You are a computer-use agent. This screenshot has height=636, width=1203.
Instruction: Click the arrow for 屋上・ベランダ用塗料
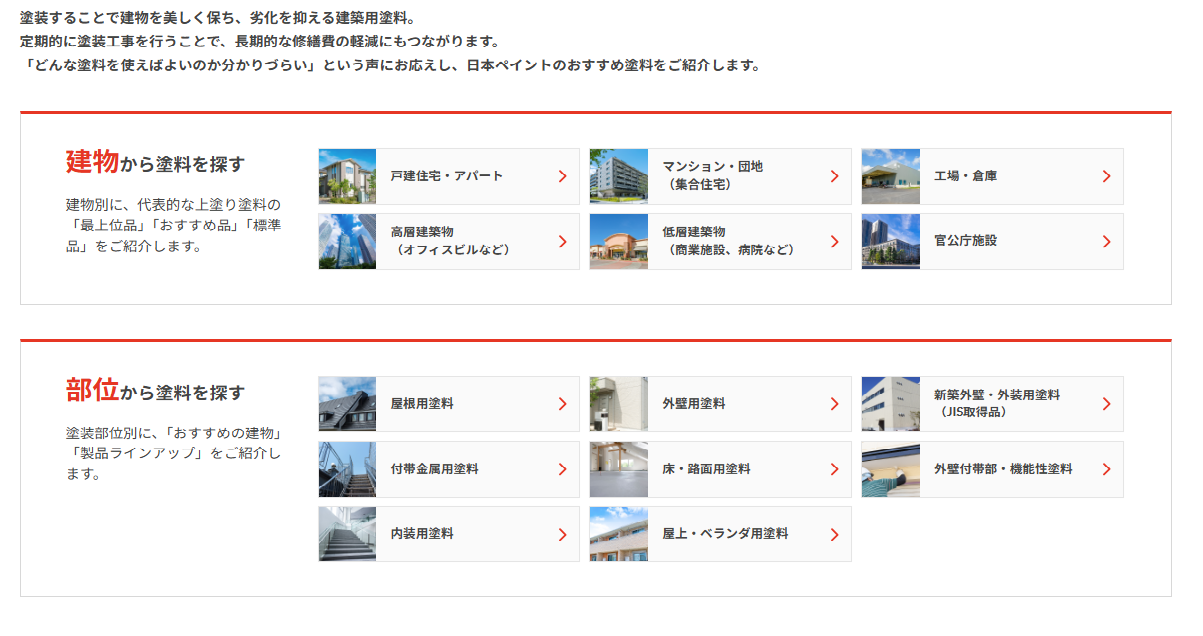click(835, 533)
